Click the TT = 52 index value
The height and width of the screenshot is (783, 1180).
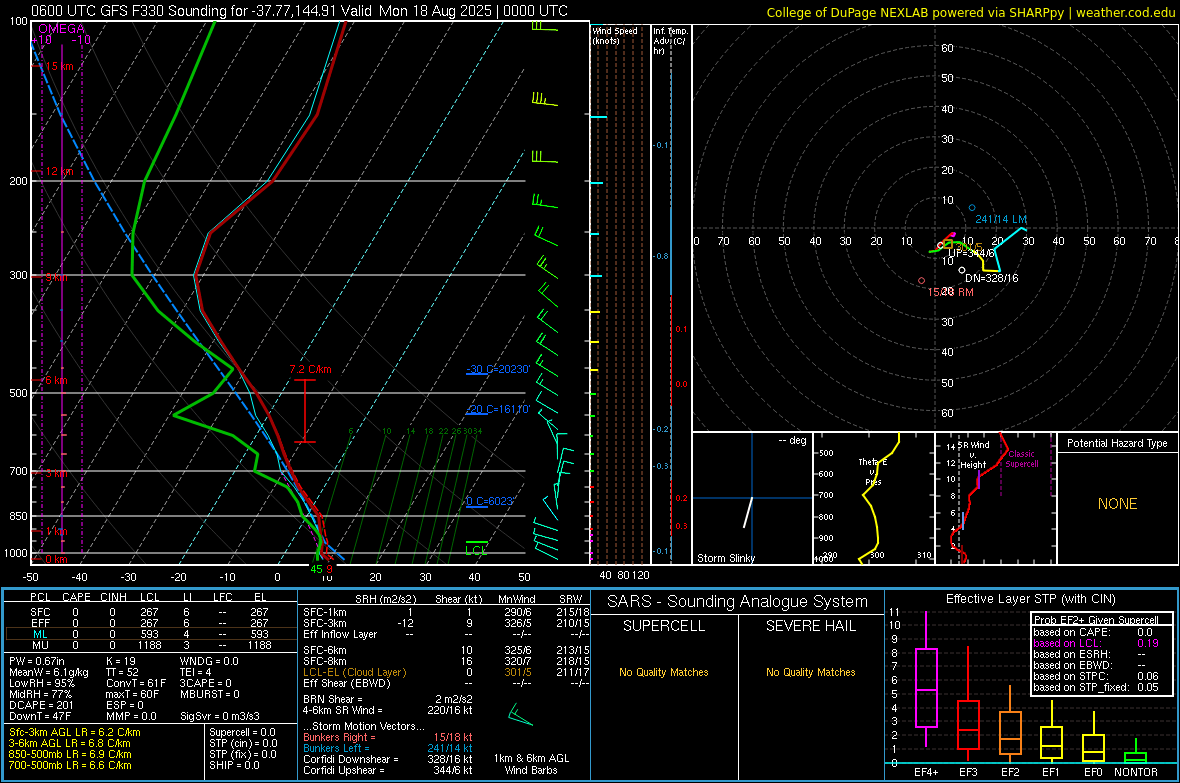tap(121, 672)
